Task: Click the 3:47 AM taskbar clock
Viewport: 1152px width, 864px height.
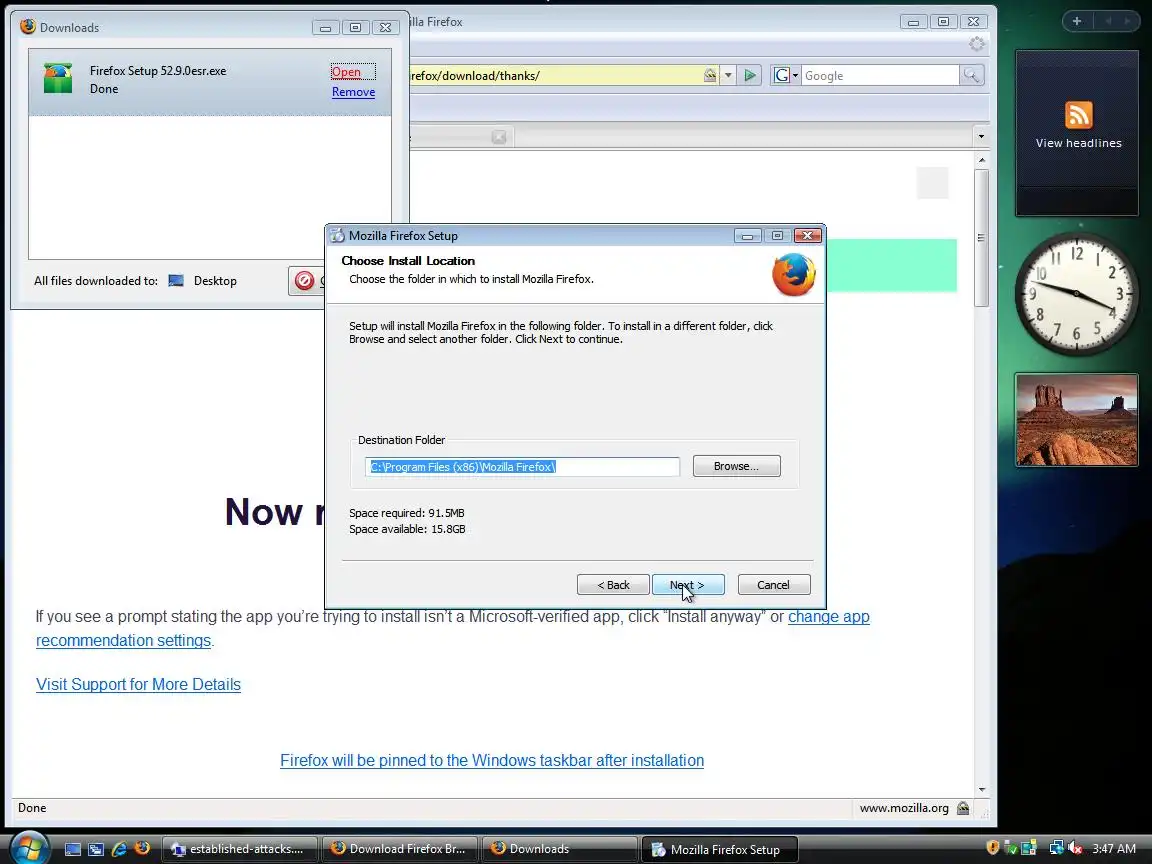Action: pyautogui.click(x=1114, y=849)
